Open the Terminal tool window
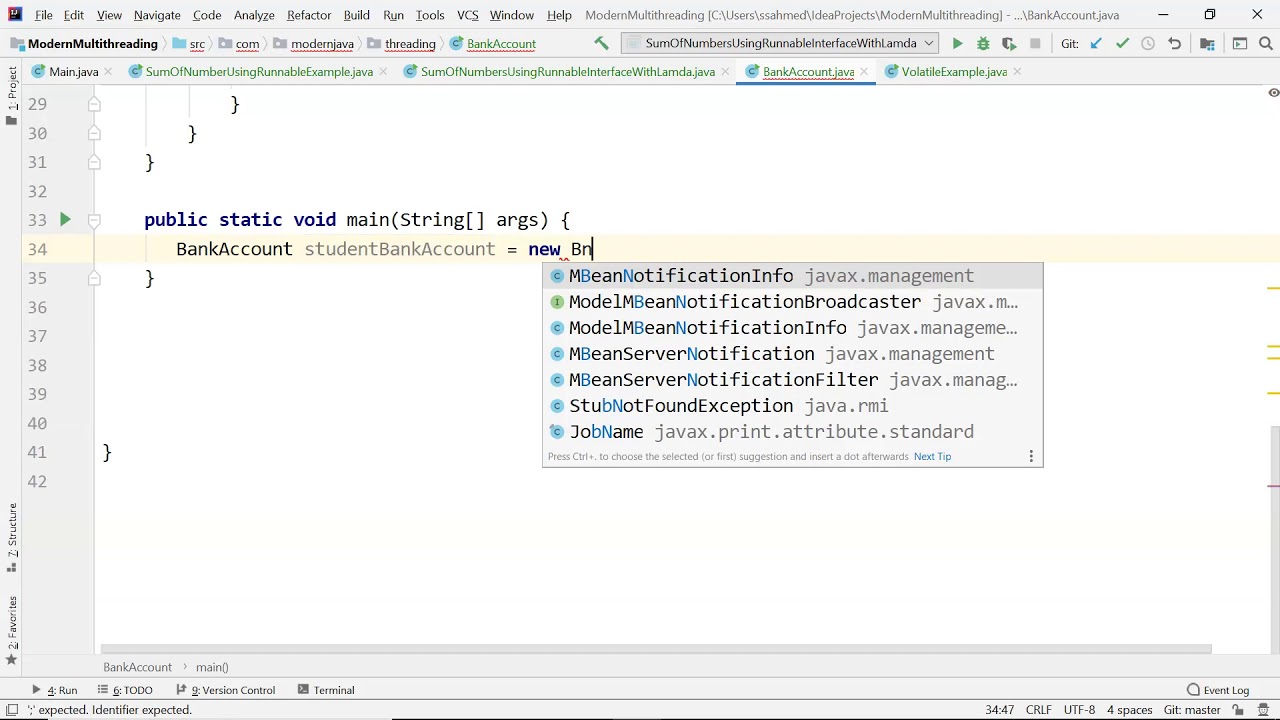 pyautogui.click(x=325, y=690)
